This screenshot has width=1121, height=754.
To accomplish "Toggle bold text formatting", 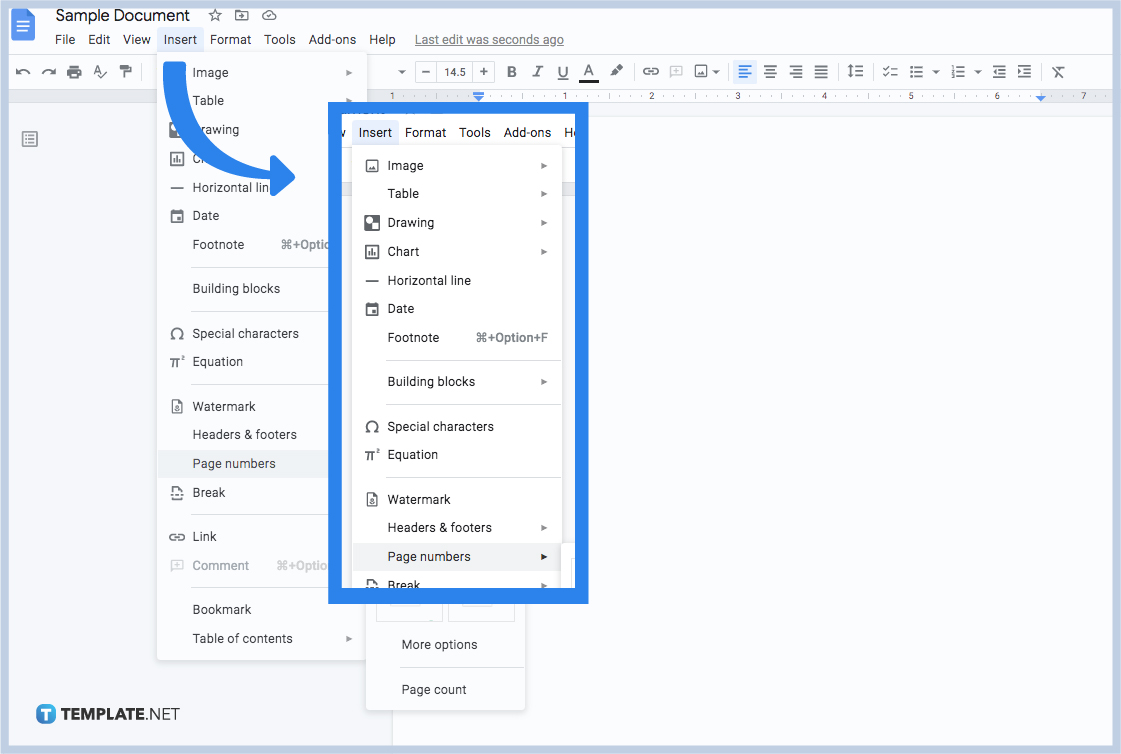I will pyautogui.click(x=511, y=71).
